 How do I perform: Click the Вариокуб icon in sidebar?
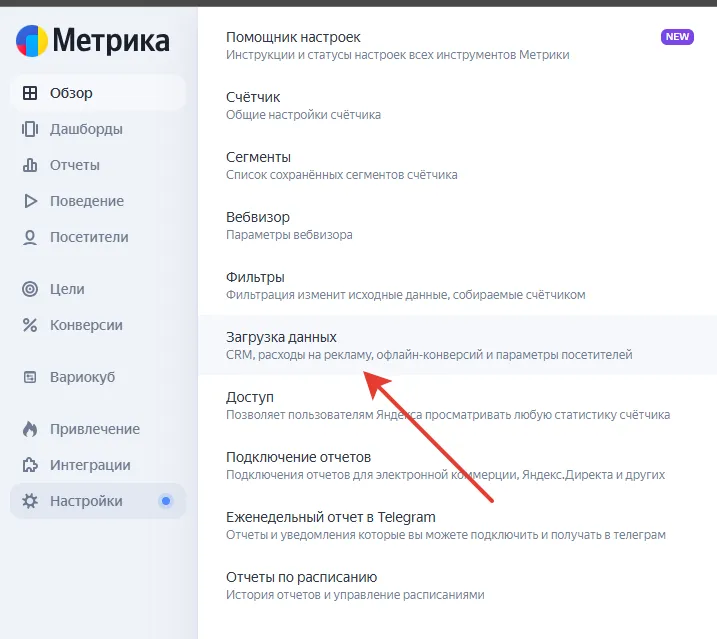[30, 377]
